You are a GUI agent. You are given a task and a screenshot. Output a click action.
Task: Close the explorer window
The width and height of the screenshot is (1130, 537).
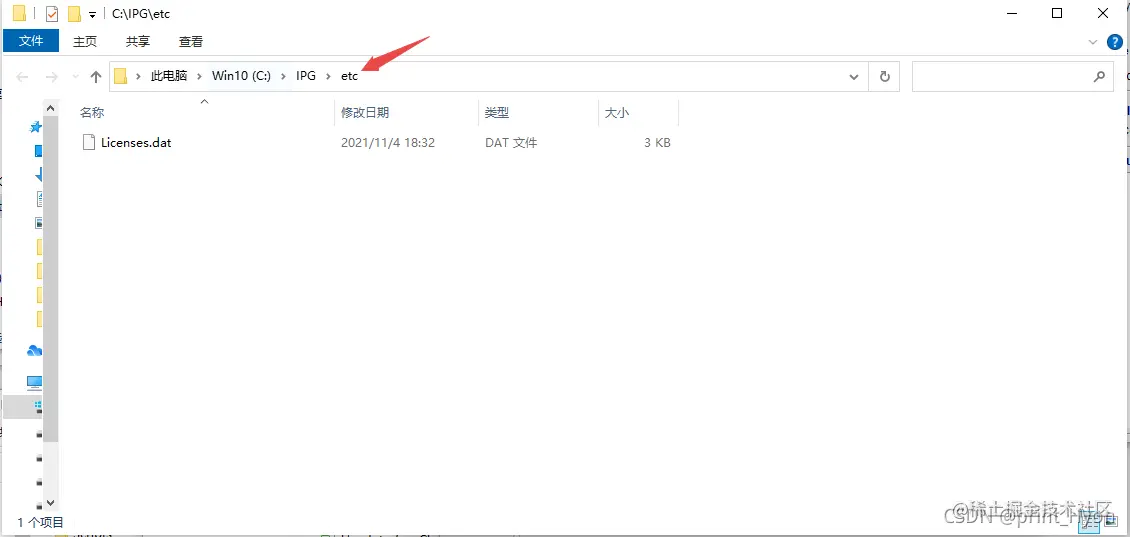click(1103, 14)
